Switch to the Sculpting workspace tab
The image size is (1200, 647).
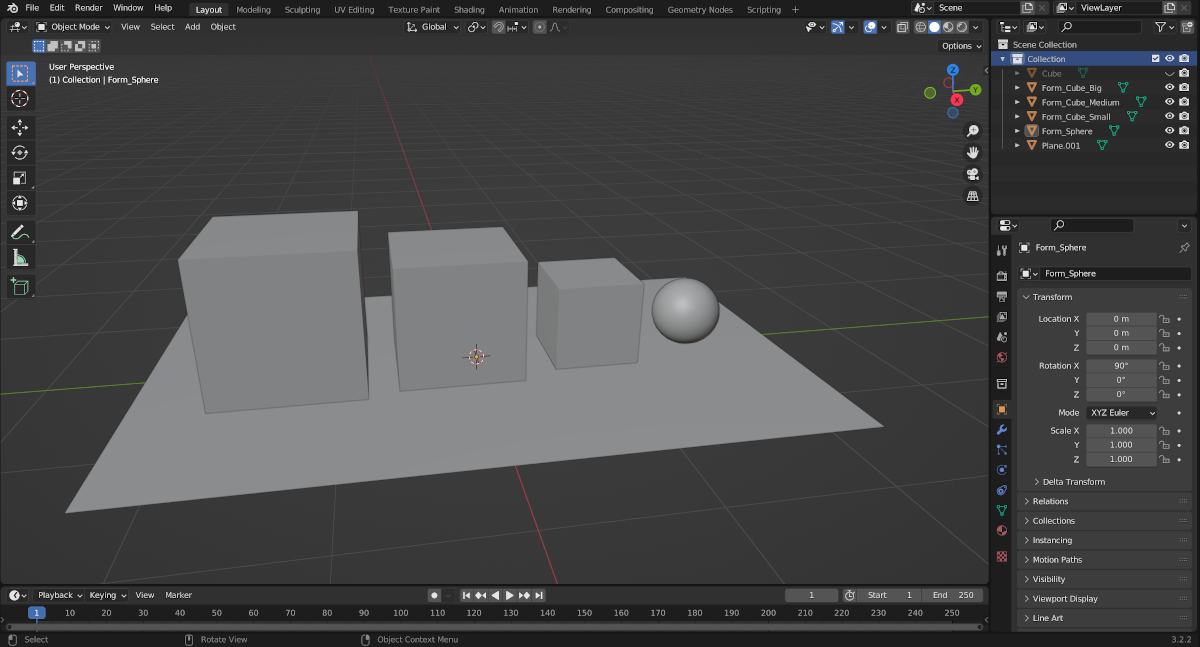pyautogui.click(x=302, y=10)
